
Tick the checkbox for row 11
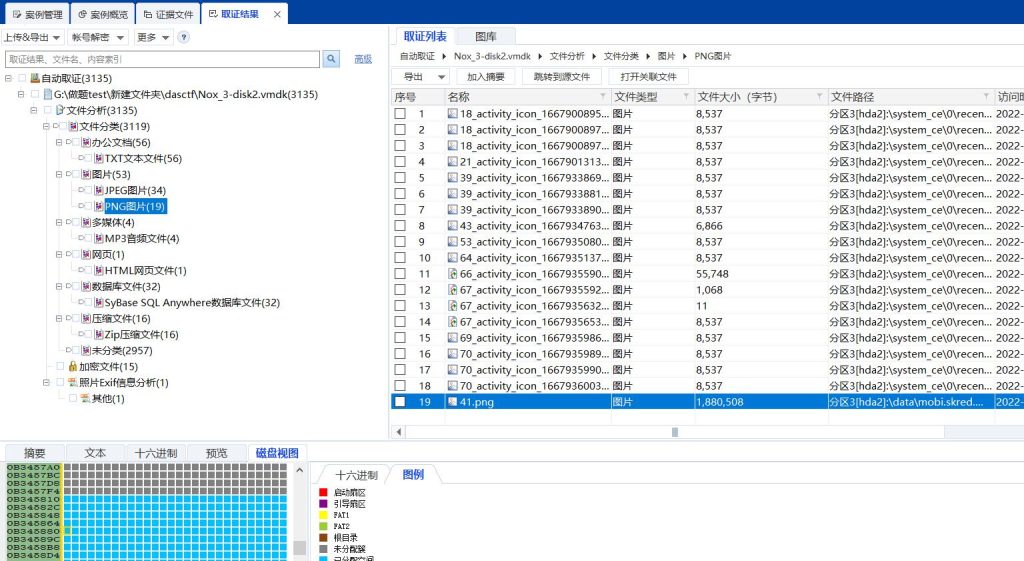point(400,274)
